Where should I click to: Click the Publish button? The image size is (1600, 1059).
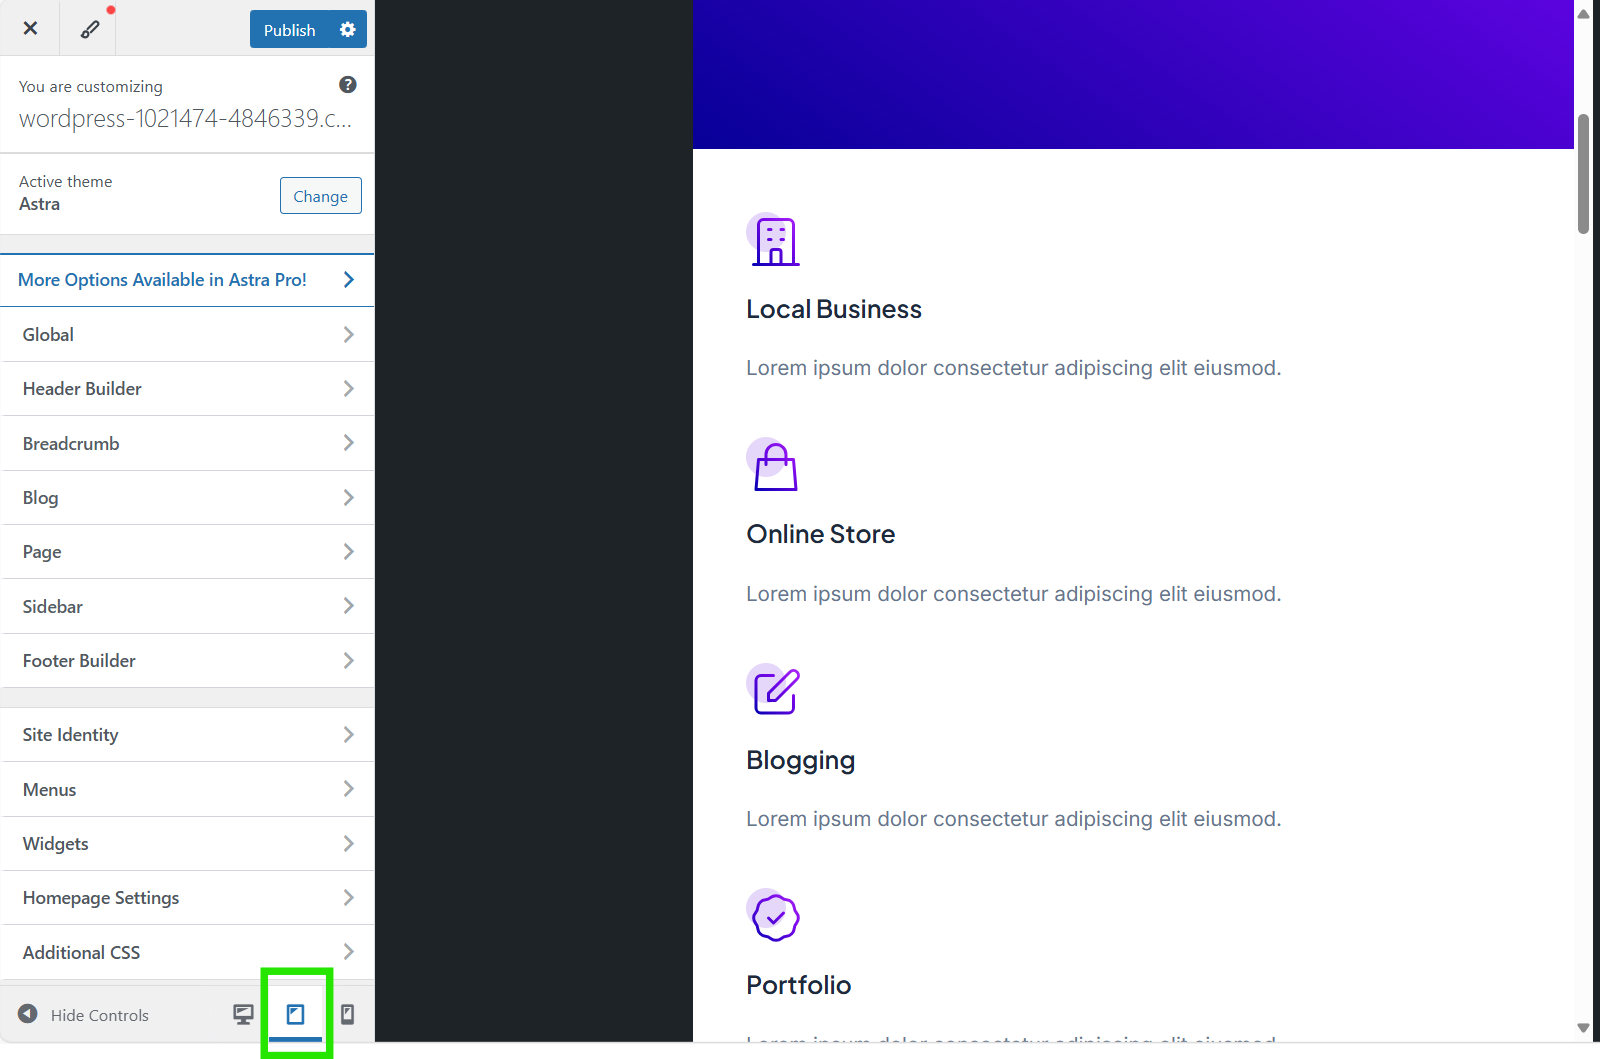(x=289, y=29)
